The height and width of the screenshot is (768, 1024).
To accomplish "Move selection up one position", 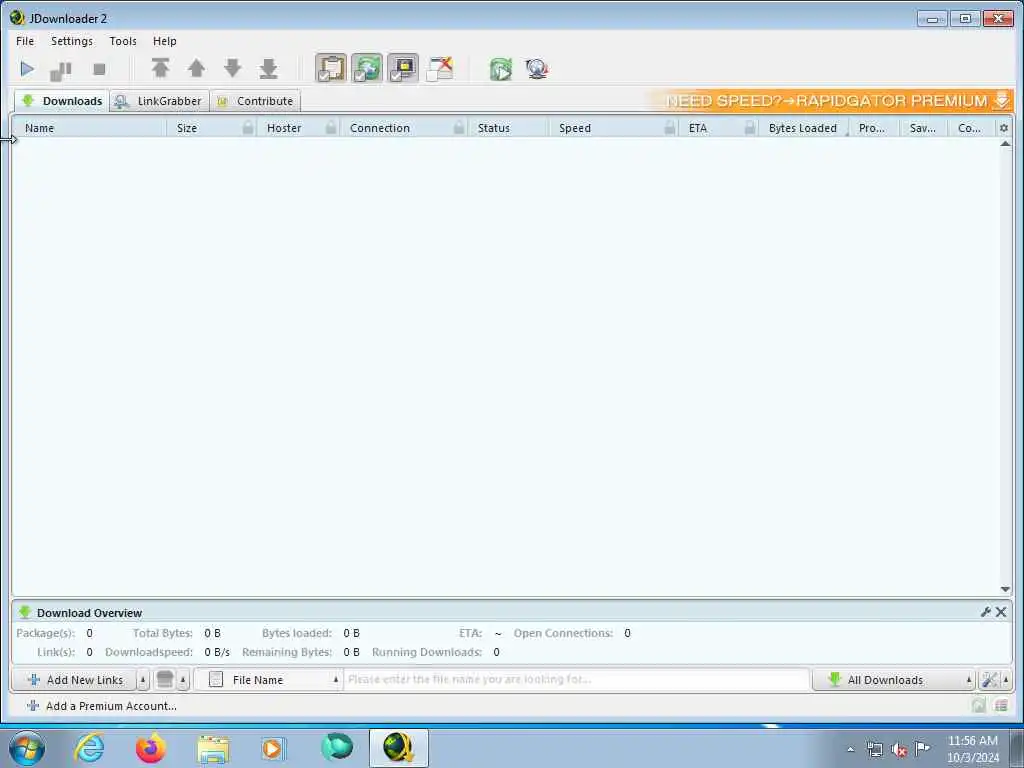I will click(x=197, y=68).
